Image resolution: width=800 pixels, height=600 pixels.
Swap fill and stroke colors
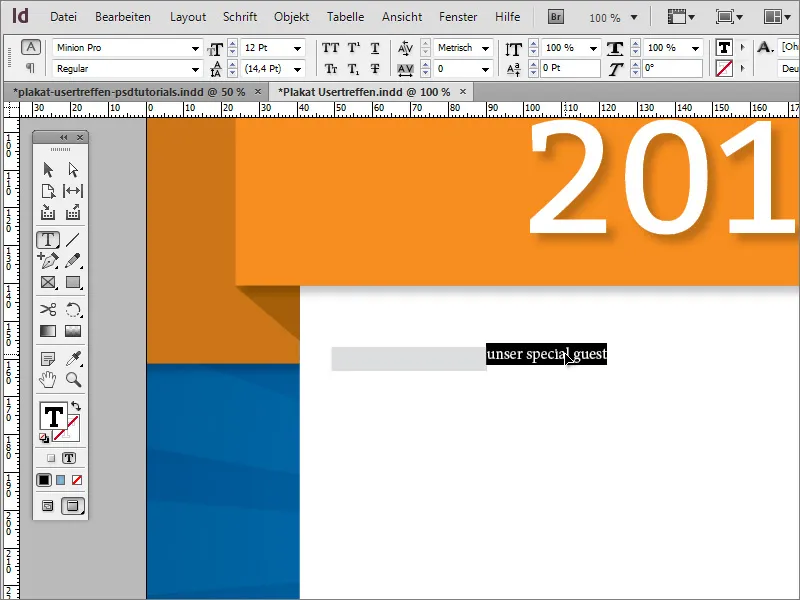click(77, 407)
